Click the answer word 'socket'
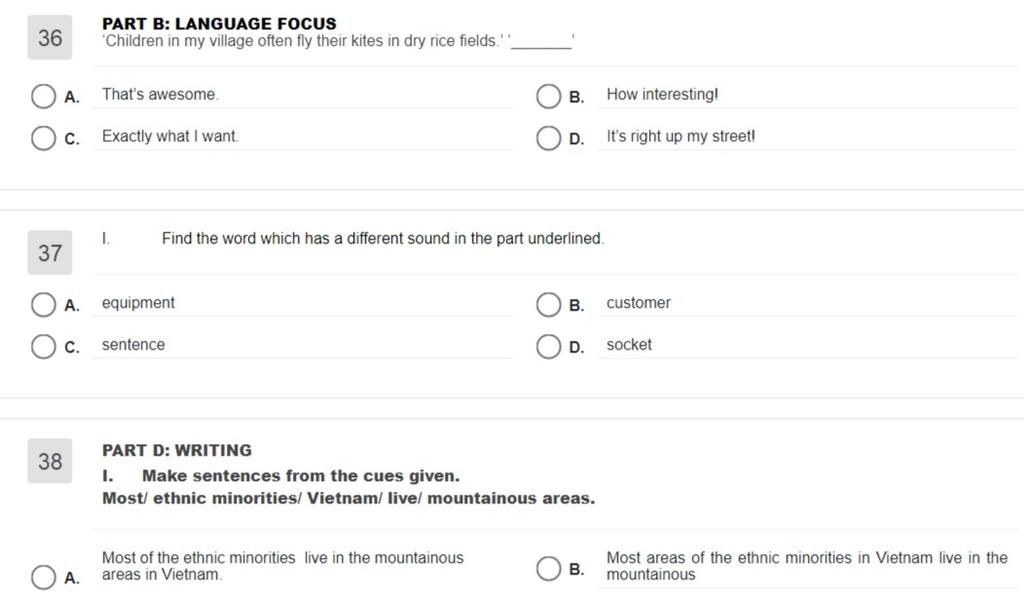This screenshot has height=594, width=1024. pos(629,345)
